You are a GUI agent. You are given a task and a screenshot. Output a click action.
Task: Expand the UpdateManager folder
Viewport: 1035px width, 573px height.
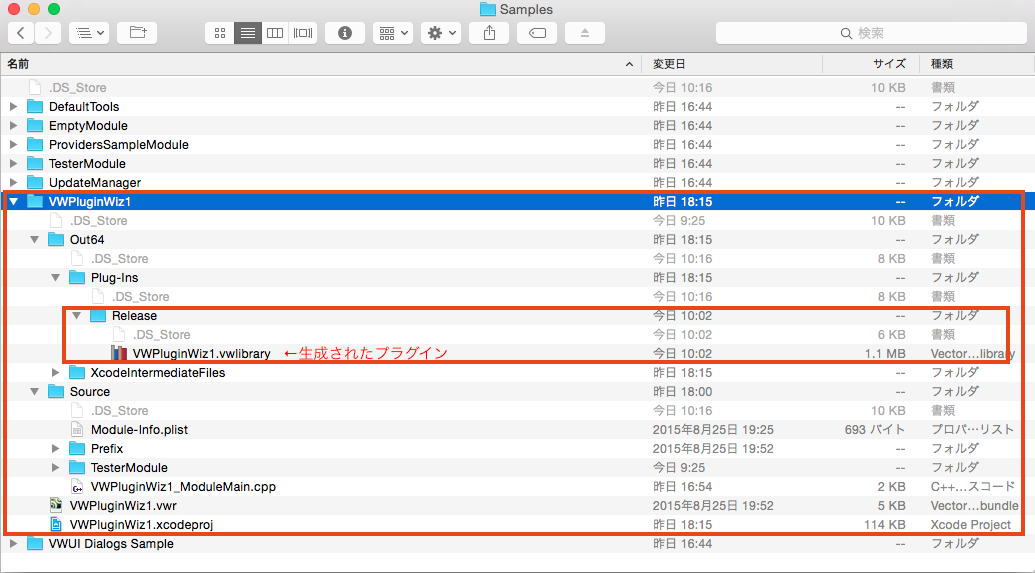13,182
